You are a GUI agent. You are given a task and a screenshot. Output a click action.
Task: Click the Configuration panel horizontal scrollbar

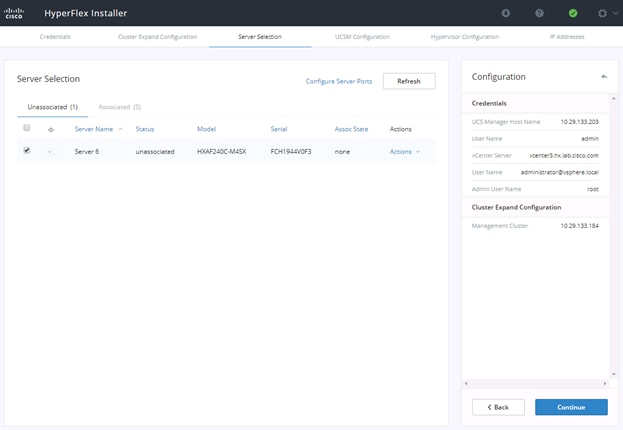[535, 384]
